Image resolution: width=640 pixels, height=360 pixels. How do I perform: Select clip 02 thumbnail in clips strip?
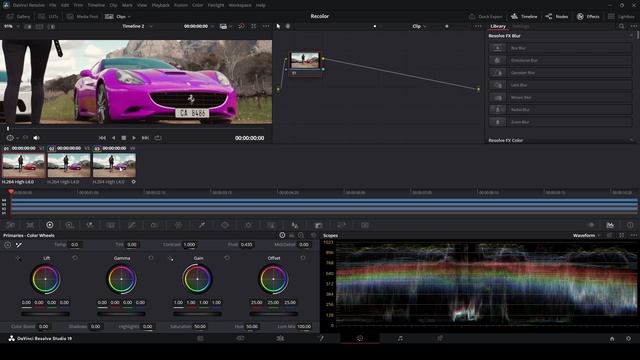(x=69, y=165)
